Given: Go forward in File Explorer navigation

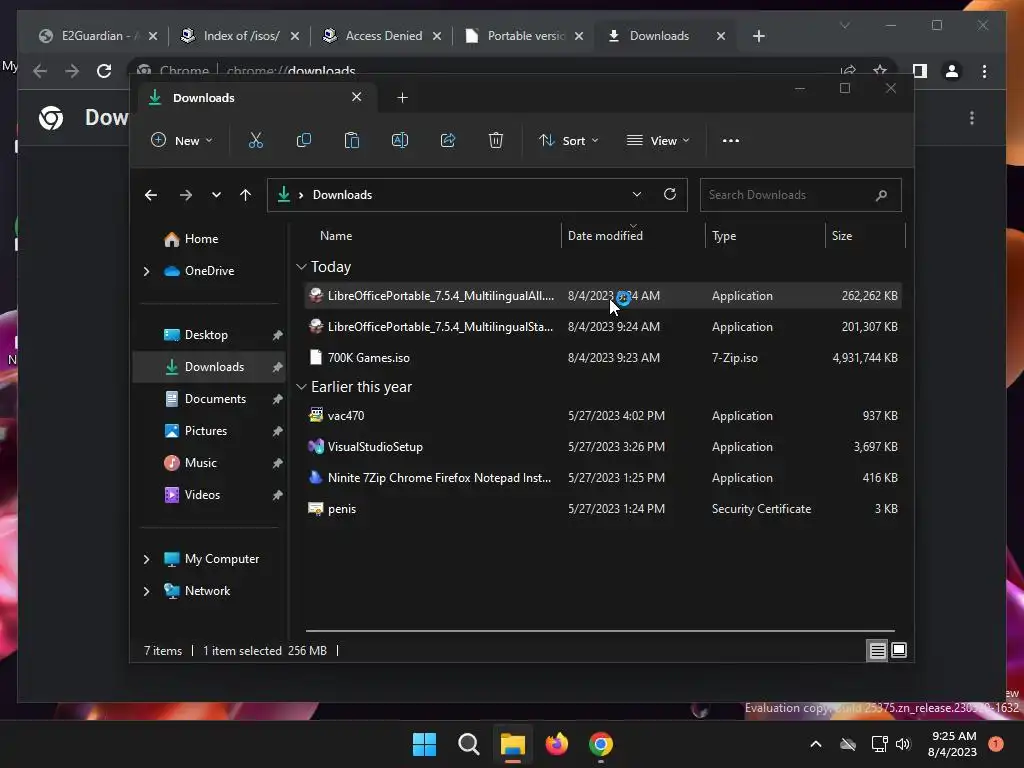Looking at the screenshot, I should tap(185, 195).
